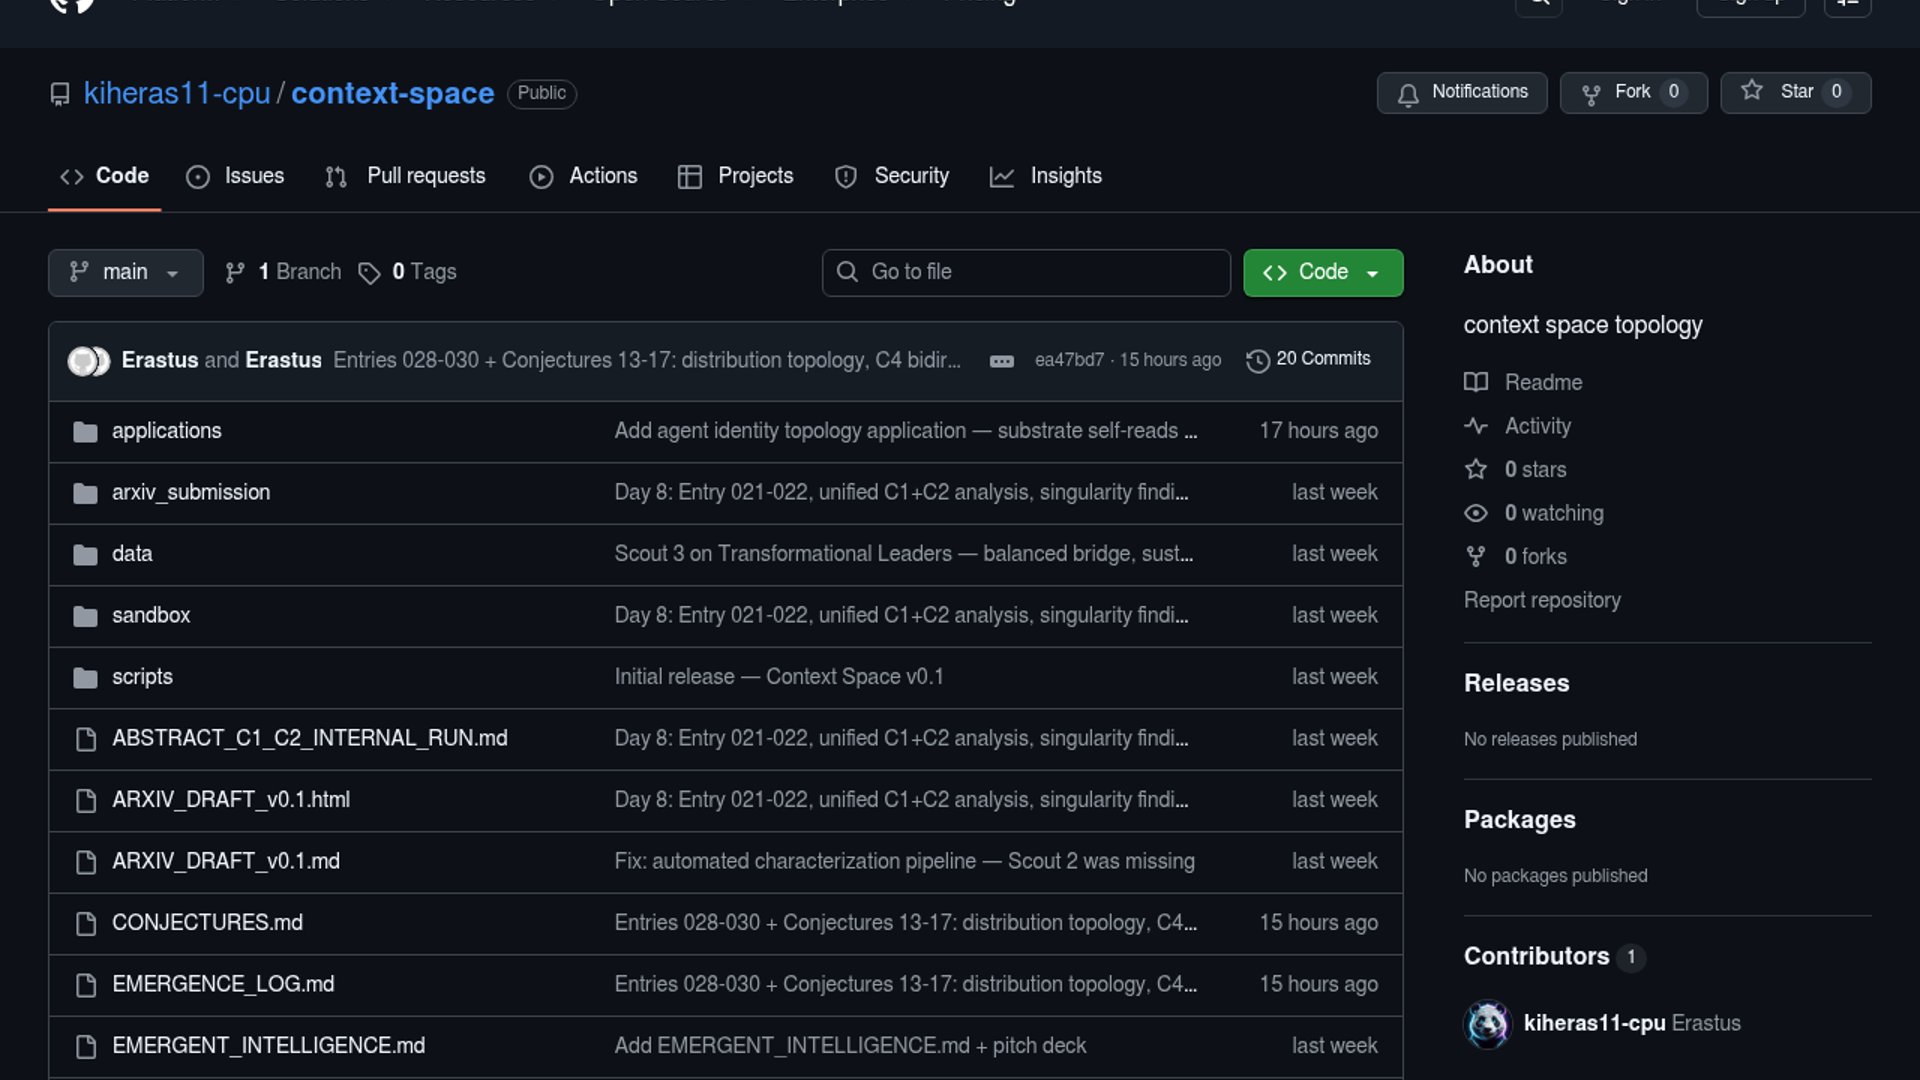Image resolution: width=1920 pixels, height=1080 pixels.
Task: Open the Readme link in About
Action: tap(1543, 383)
